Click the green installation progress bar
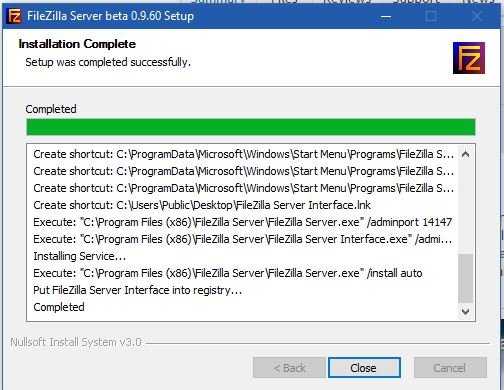504x390 pixels. [x=251, y=127]
